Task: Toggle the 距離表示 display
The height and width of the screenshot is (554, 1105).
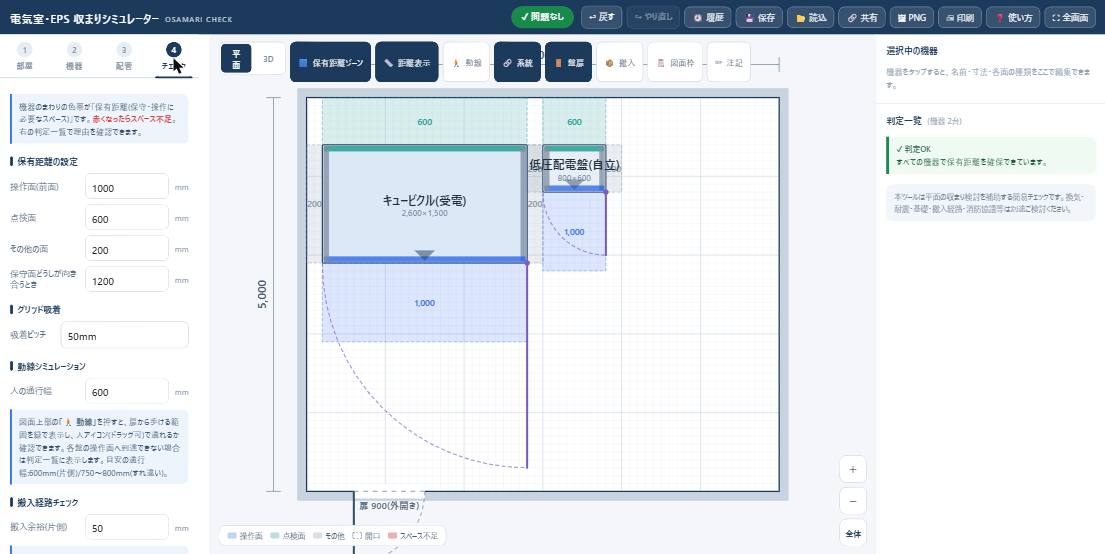Action: [407, 63]
